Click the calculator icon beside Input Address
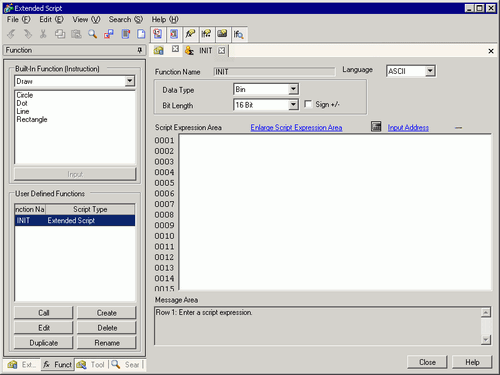Image resolution: width=500 pixels, height=375 pixels. pyautogui.click(x=376, y=127)
